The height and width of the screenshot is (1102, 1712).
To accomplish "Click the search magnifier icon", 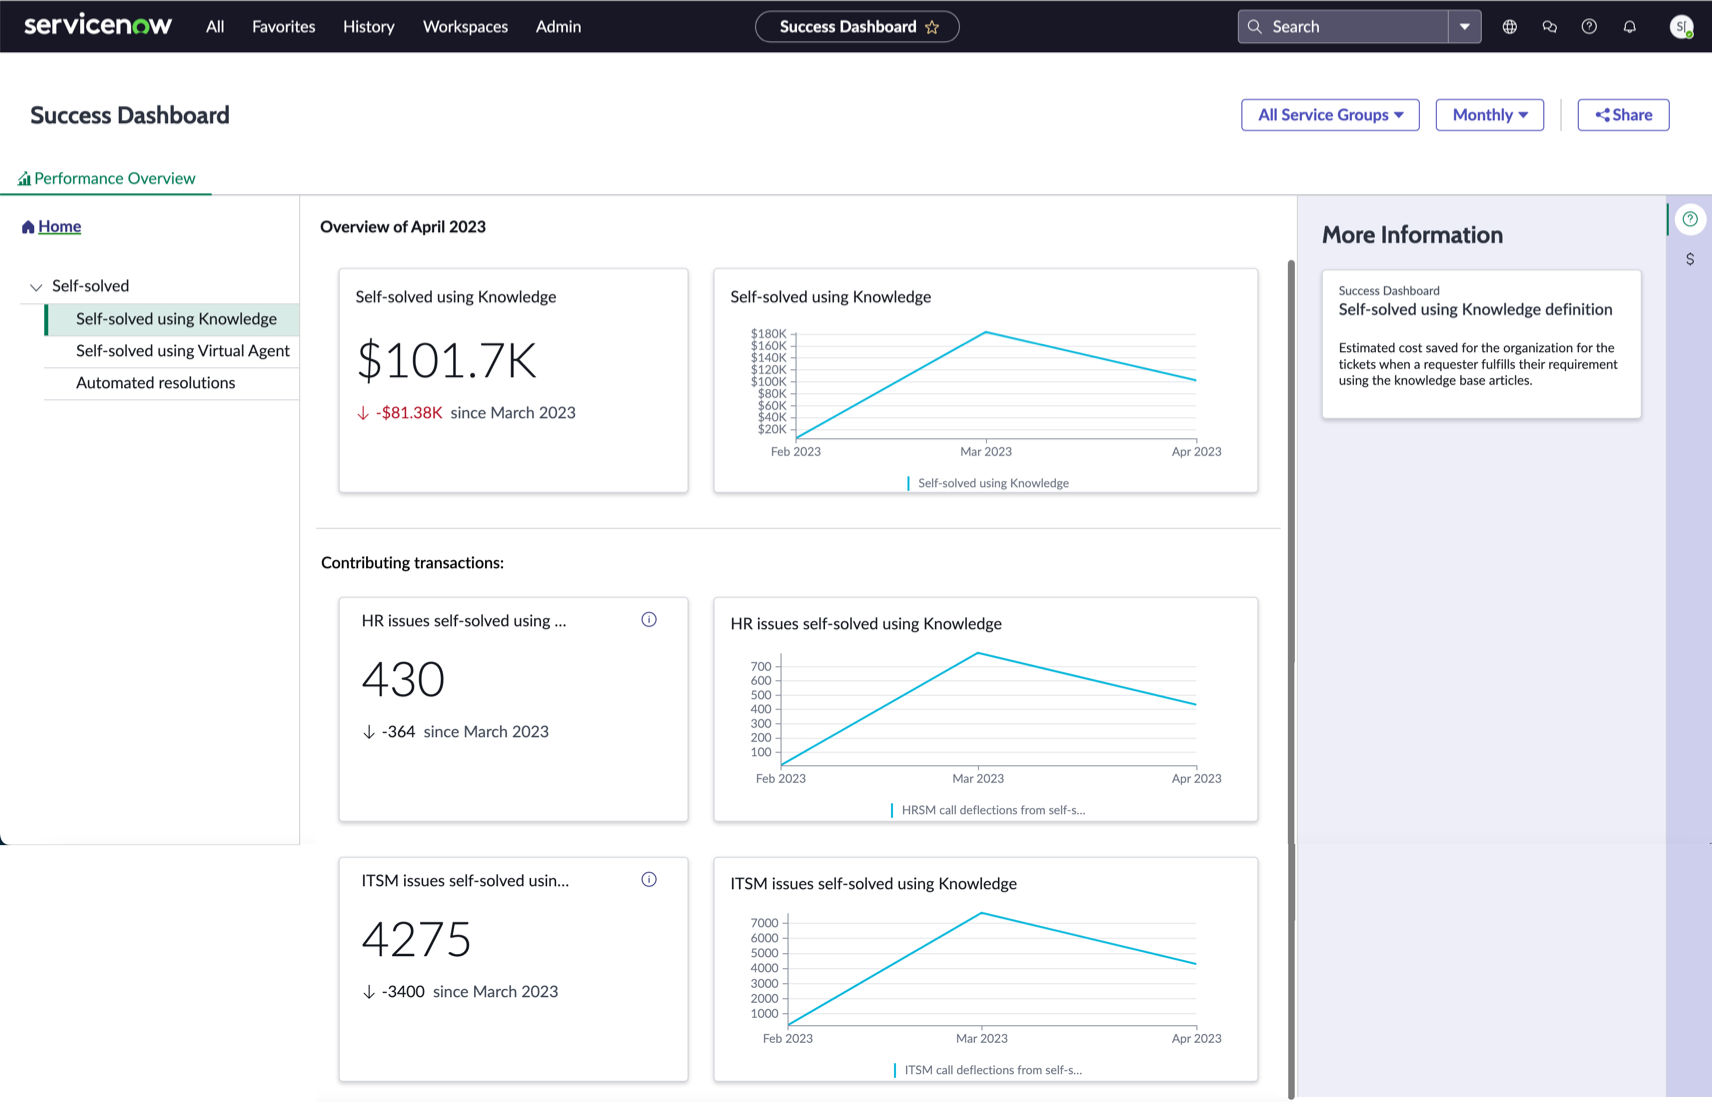I will coord(1255,27).
